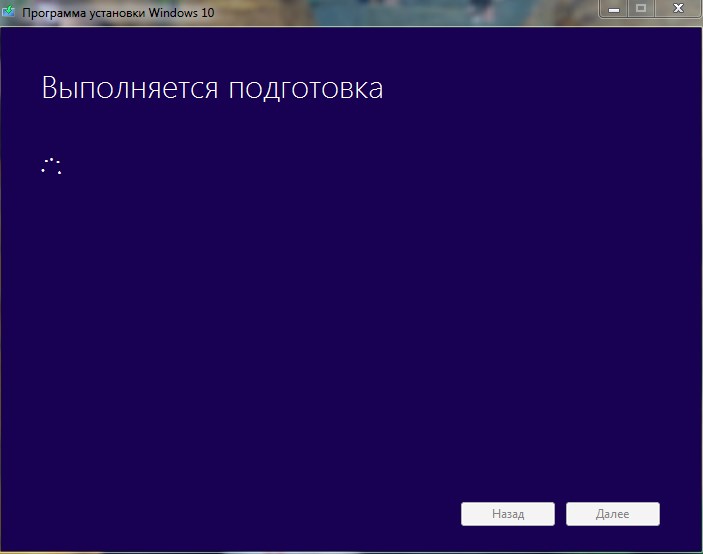
Task: Click the Назад button
Action: (508, 514)
